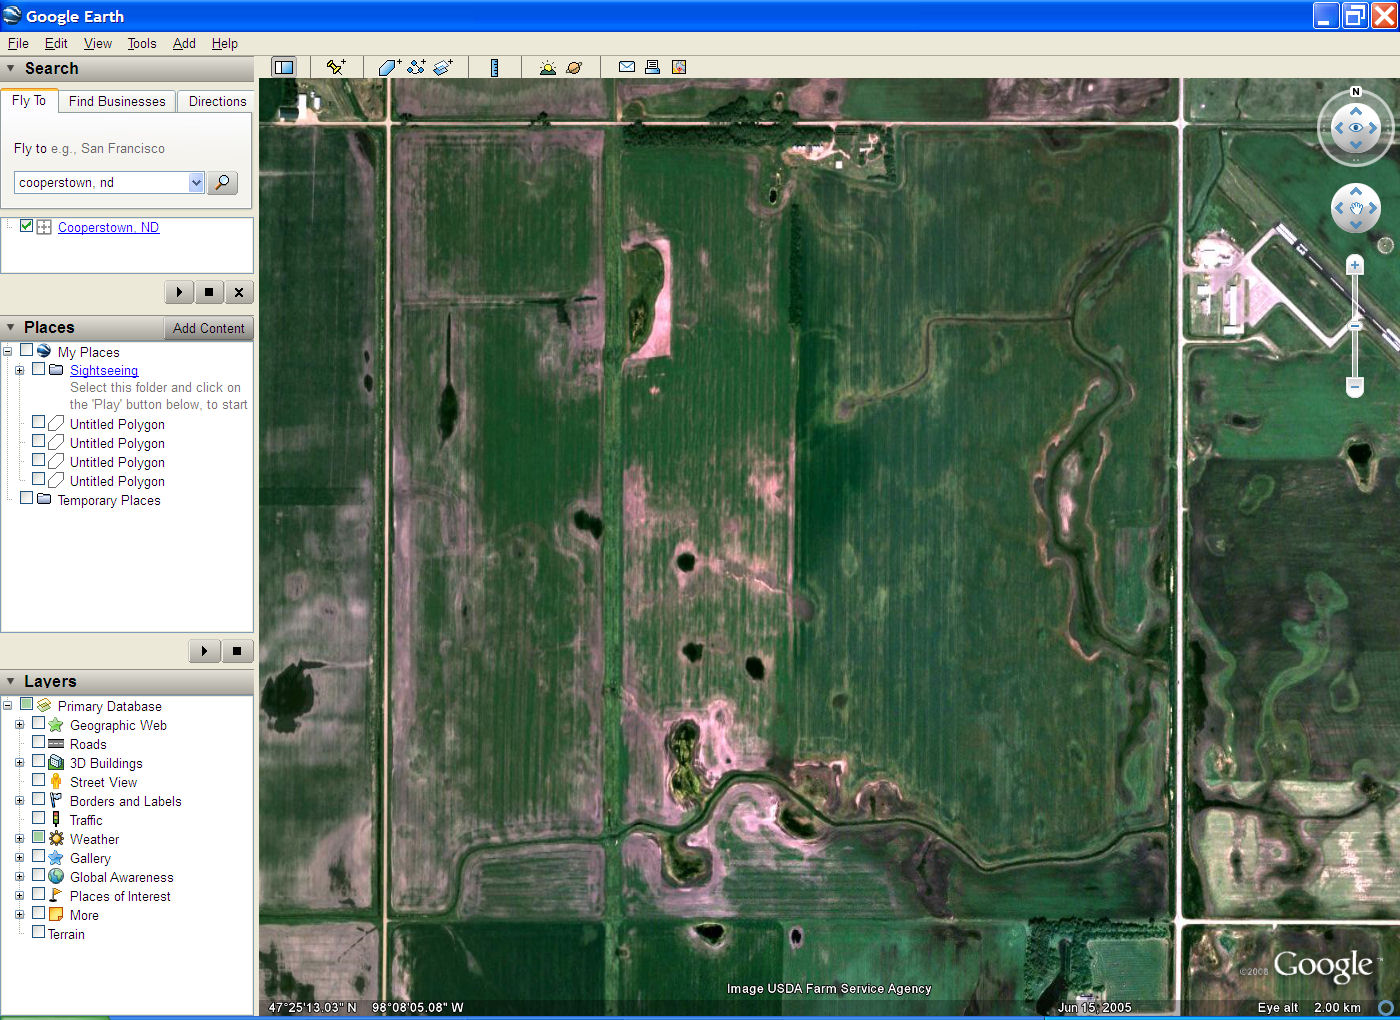Image resolution: width=1400 pixels, height=1020 pixels.
Task: Expand the Global Awareness layer node
Action: click(x=19, y=876)
